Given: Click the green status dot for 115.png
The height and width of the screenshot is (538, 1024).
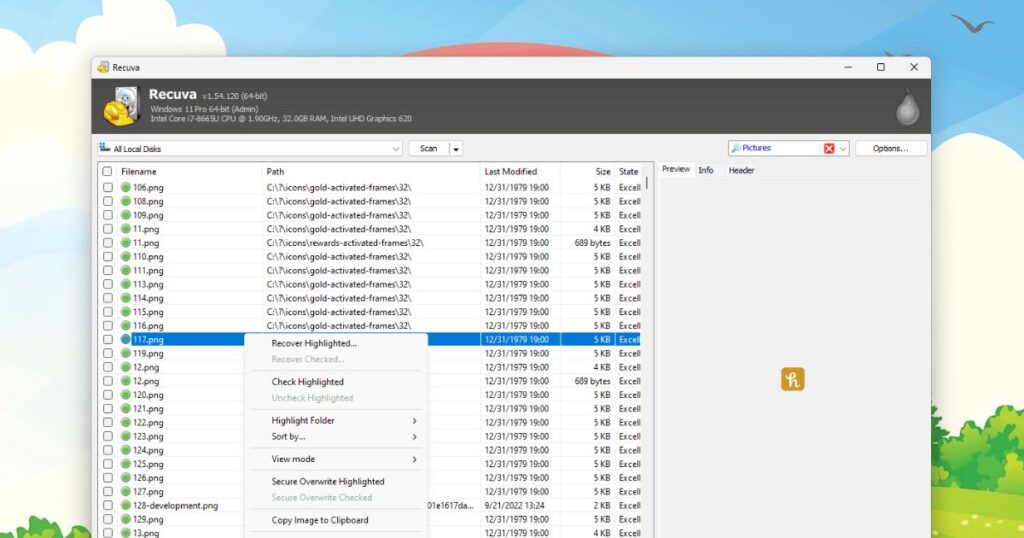Looking at the screenshot, I should (x=126, y=312).
